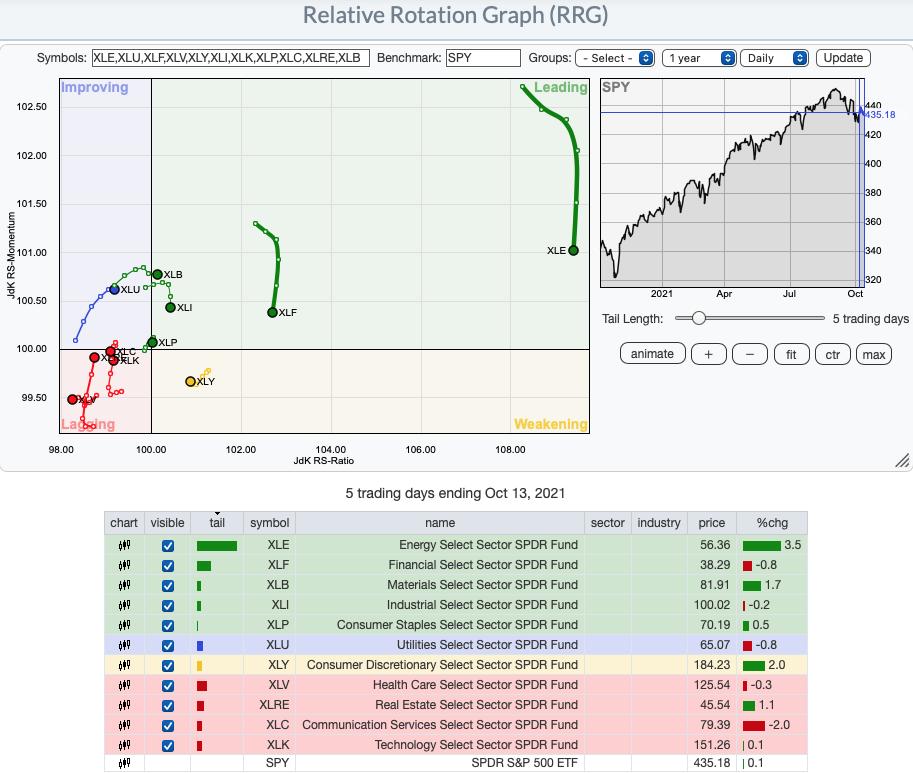Uncheck visibility for XLC
This screenshot has height=773, width=913.
tap(168, 726)
